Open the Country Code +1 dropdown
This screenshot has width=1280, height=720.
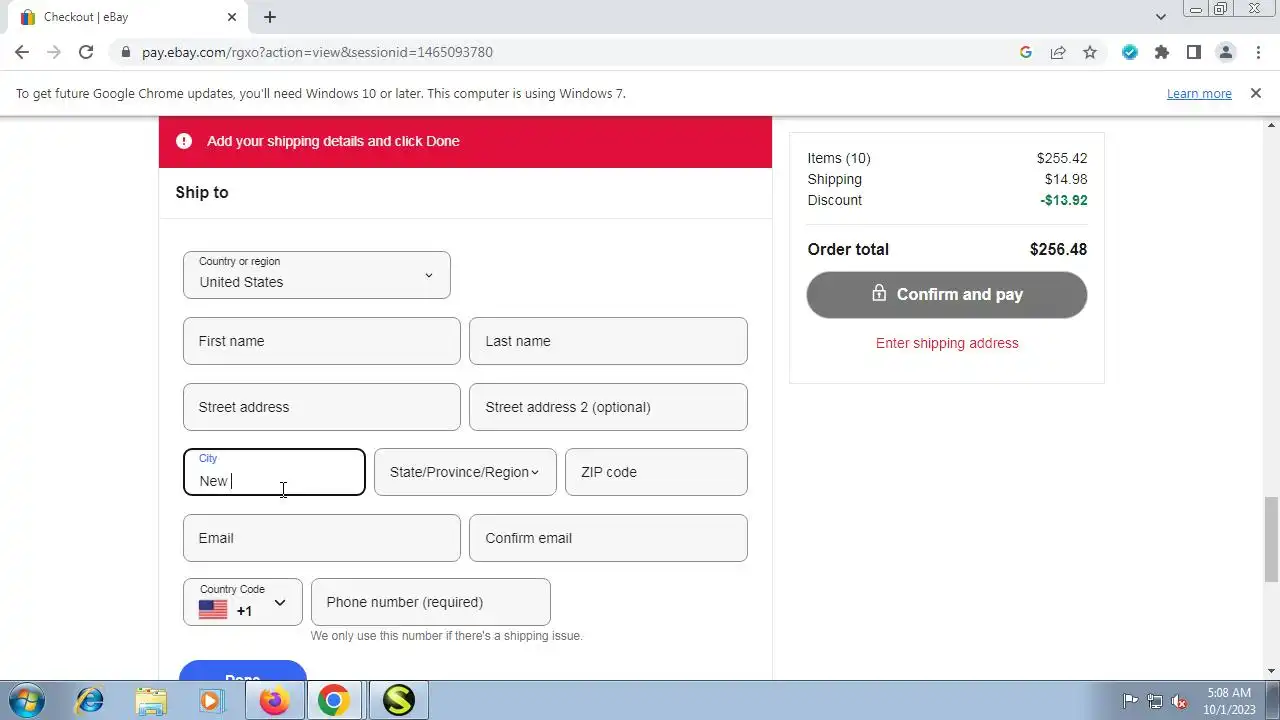(243, 602)
